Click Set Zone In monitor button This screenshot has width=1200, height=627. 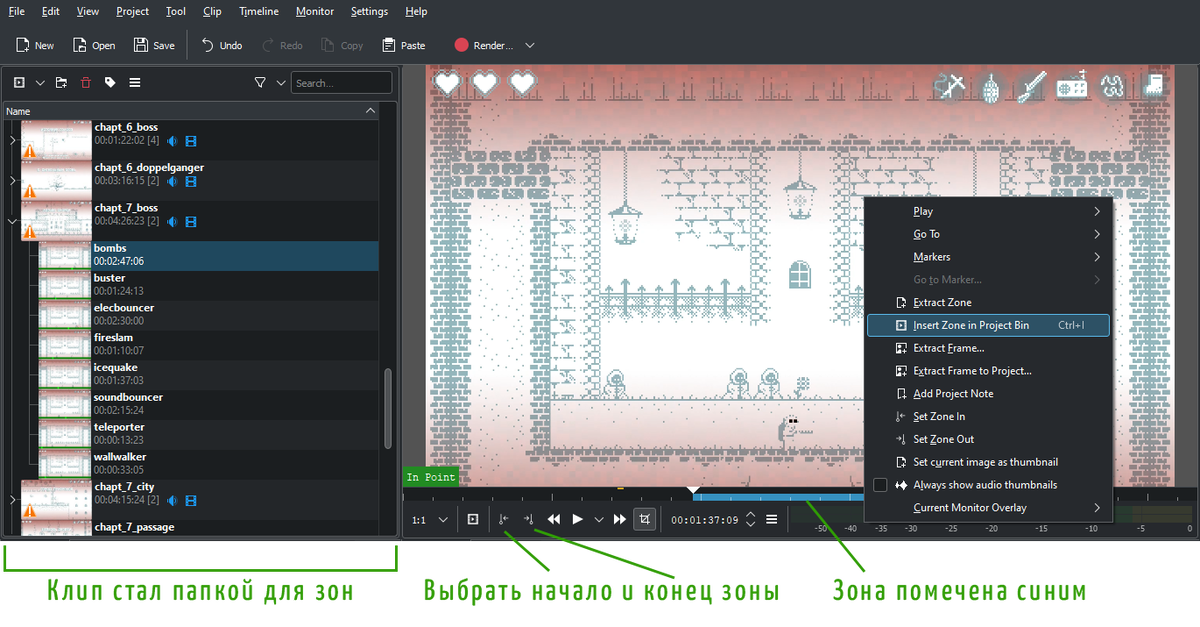click(x=504, y=520)
